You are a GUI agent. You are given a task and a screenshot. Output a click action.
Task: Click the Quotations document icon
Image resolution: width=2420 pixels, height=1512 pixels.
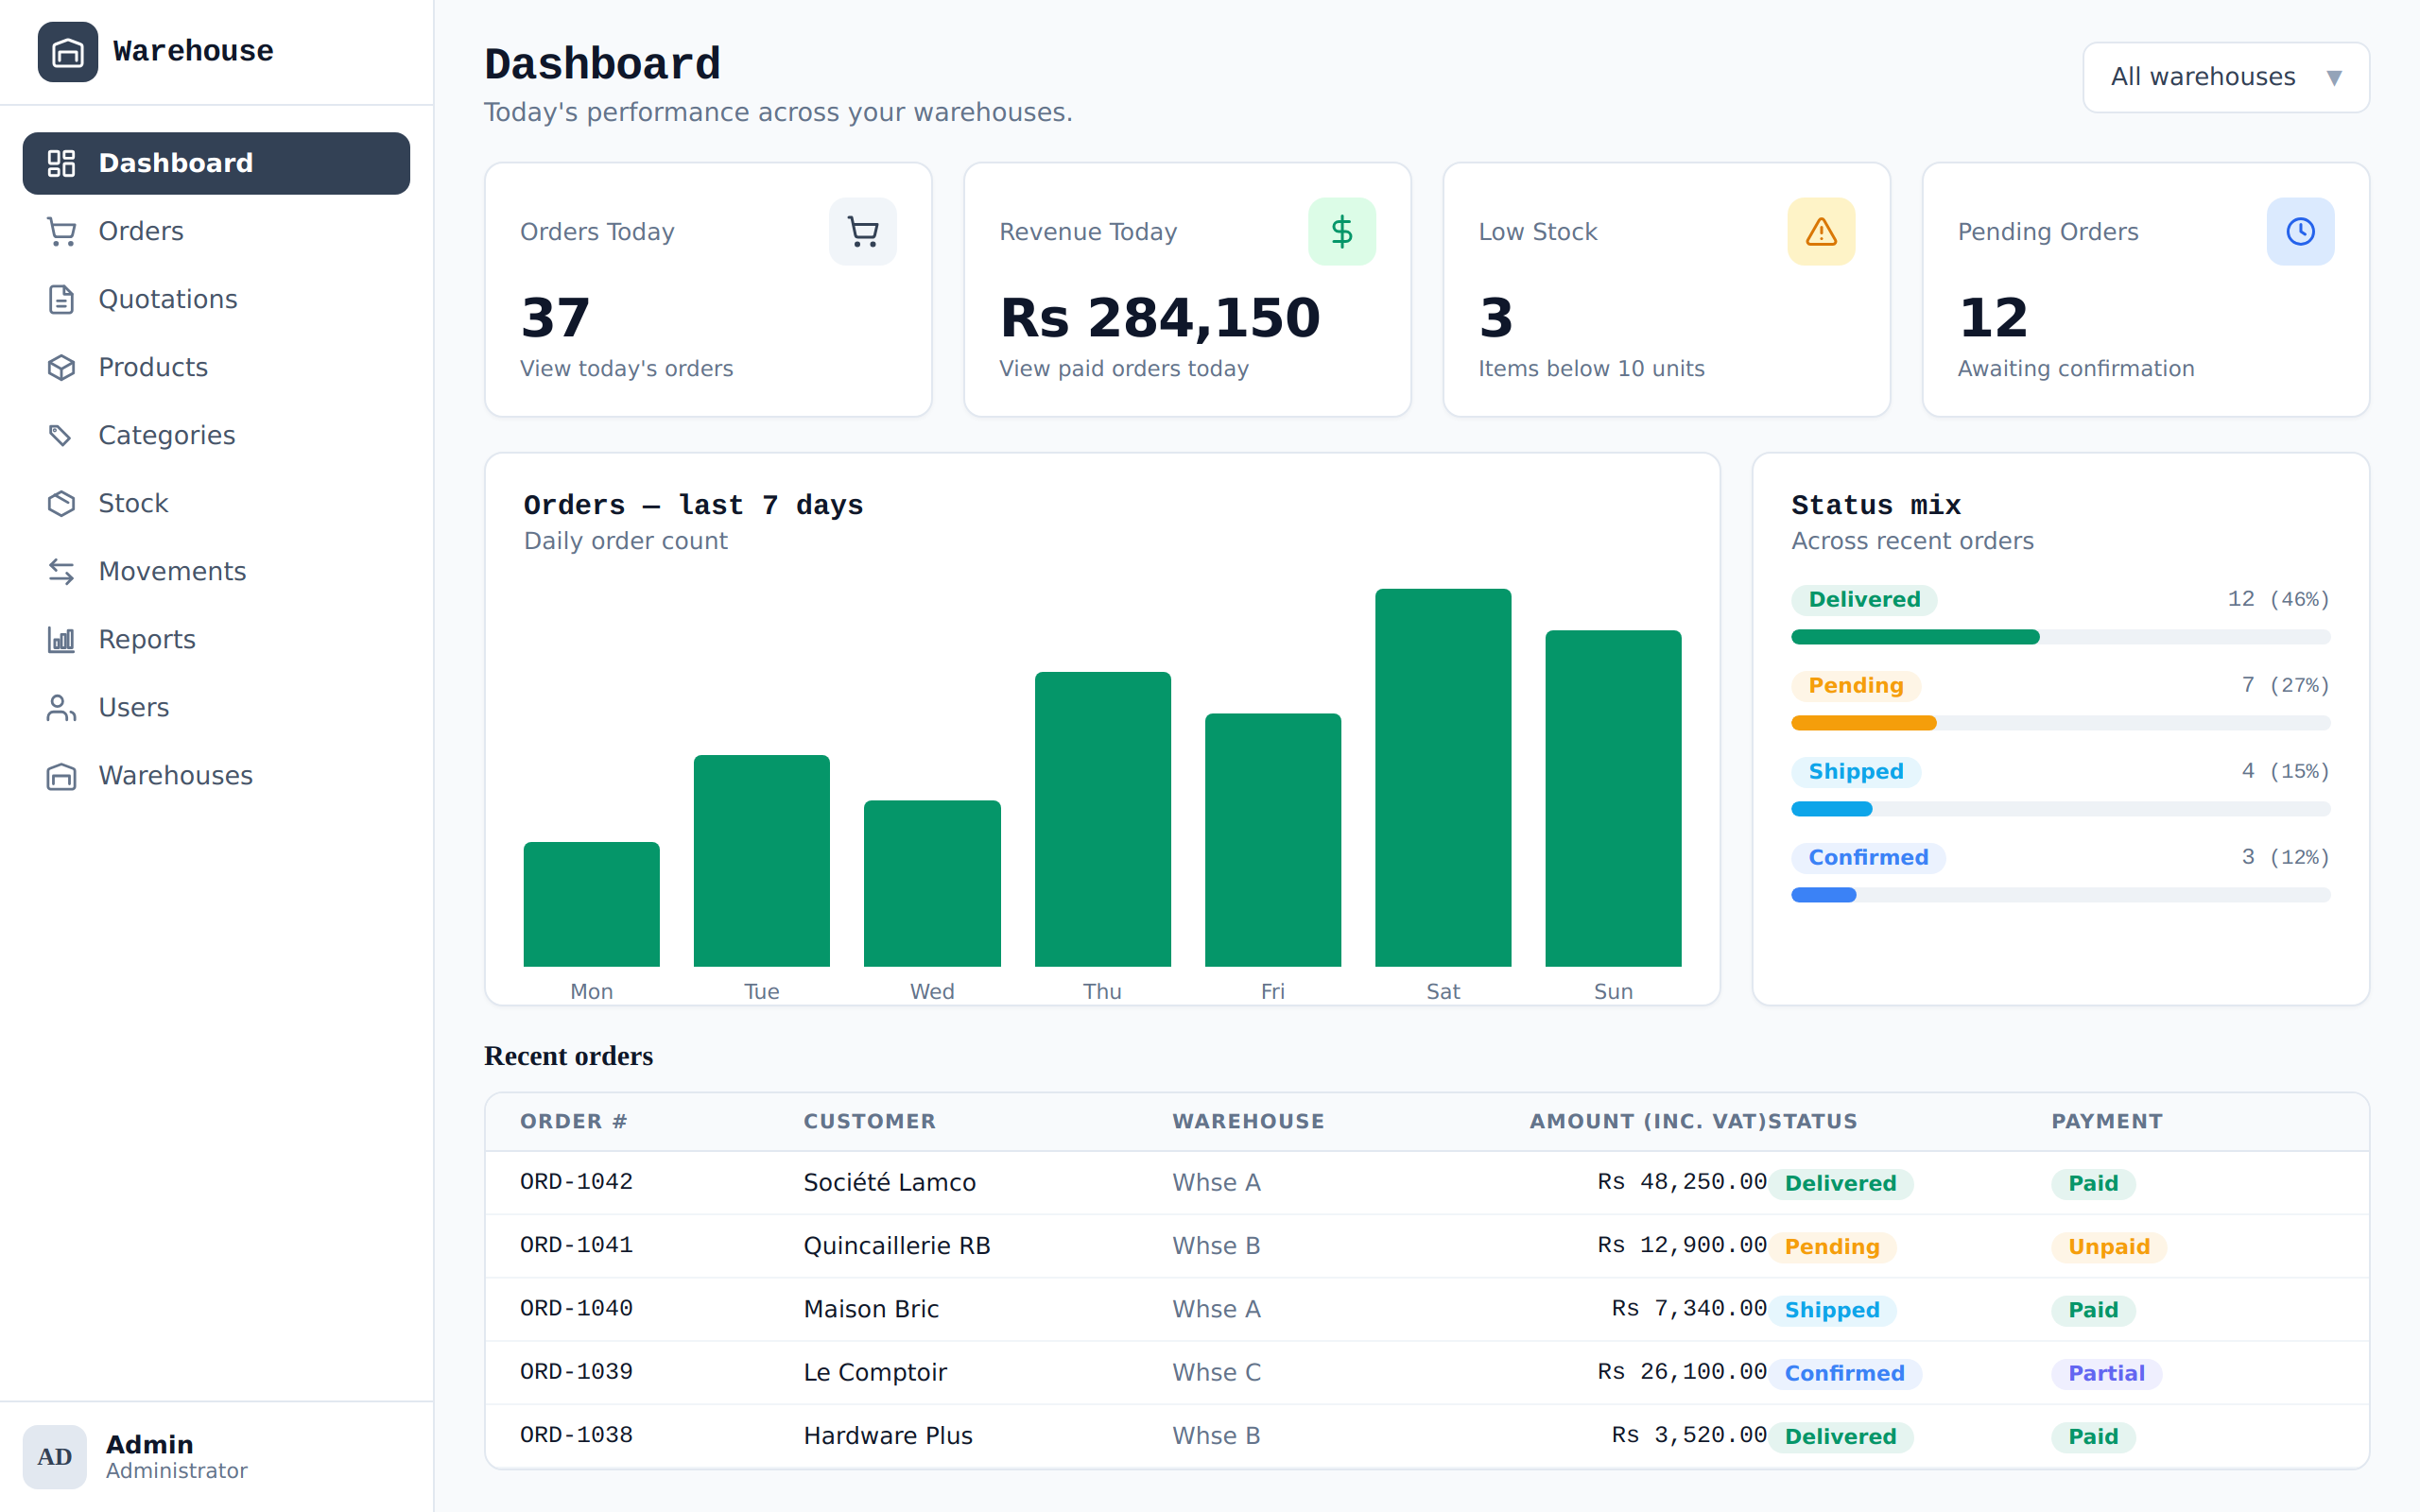coord(62,299)
